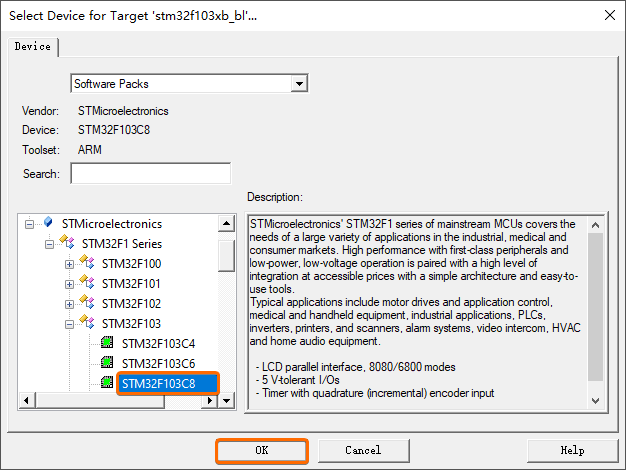Click the Description vertical scroll thumb

(x=595, y=307)
